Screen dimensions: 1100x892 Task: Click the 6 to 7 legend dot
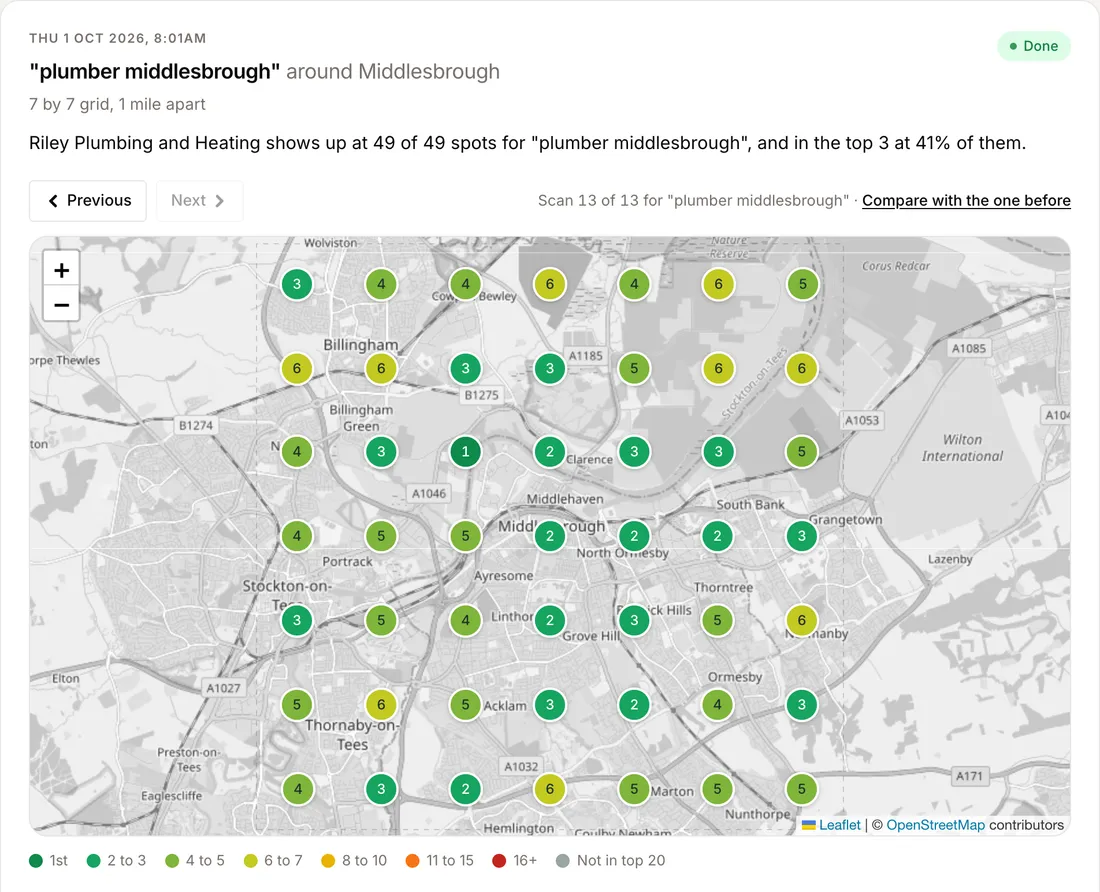(x=250, y=860)
